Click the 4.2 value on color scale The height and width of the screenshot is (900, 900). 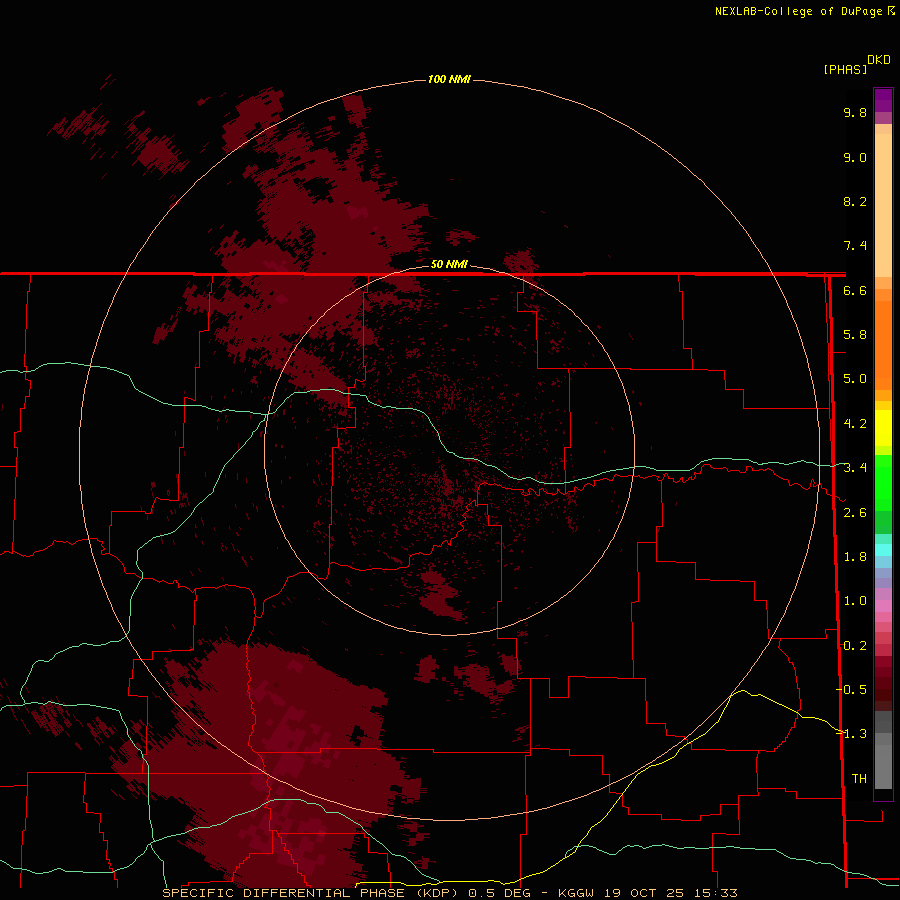[855, 424]
